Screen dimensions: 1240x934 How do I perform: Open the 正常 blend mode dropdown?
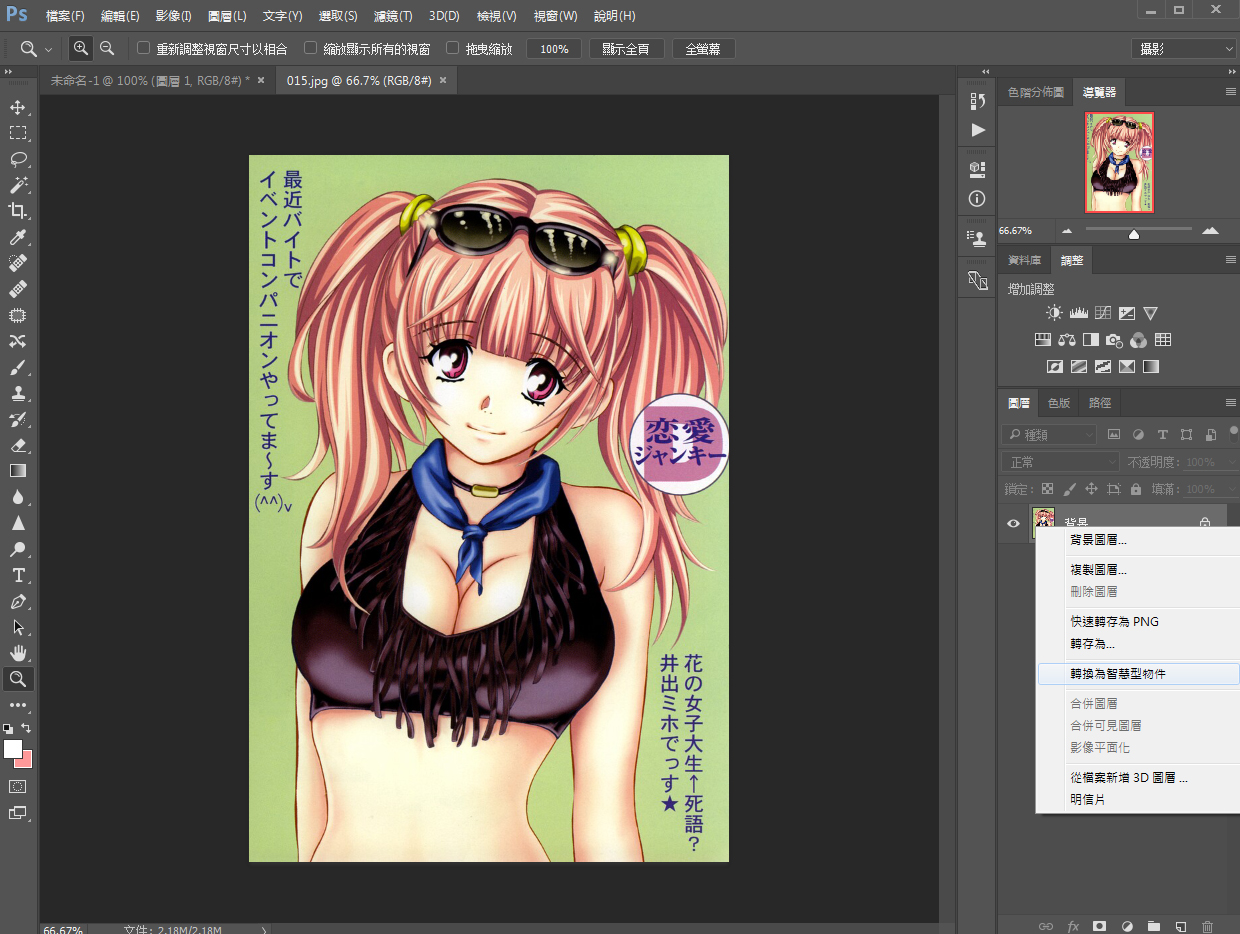coord(1061,462)
